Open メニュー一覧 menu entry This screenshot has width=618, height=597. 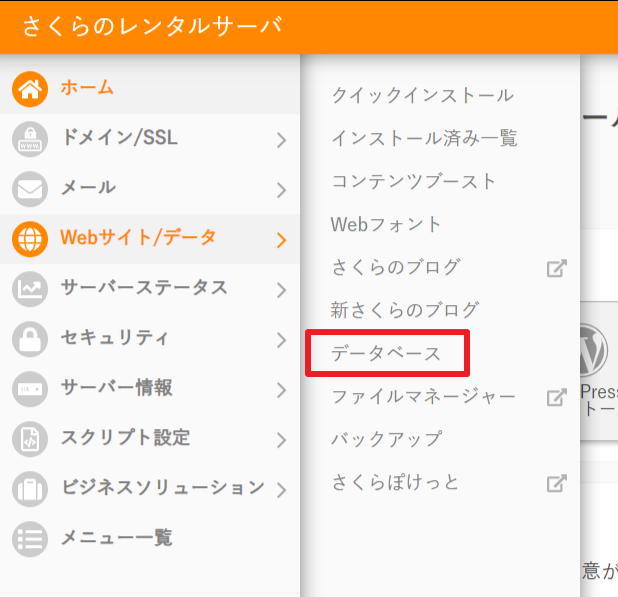[150, 539]
